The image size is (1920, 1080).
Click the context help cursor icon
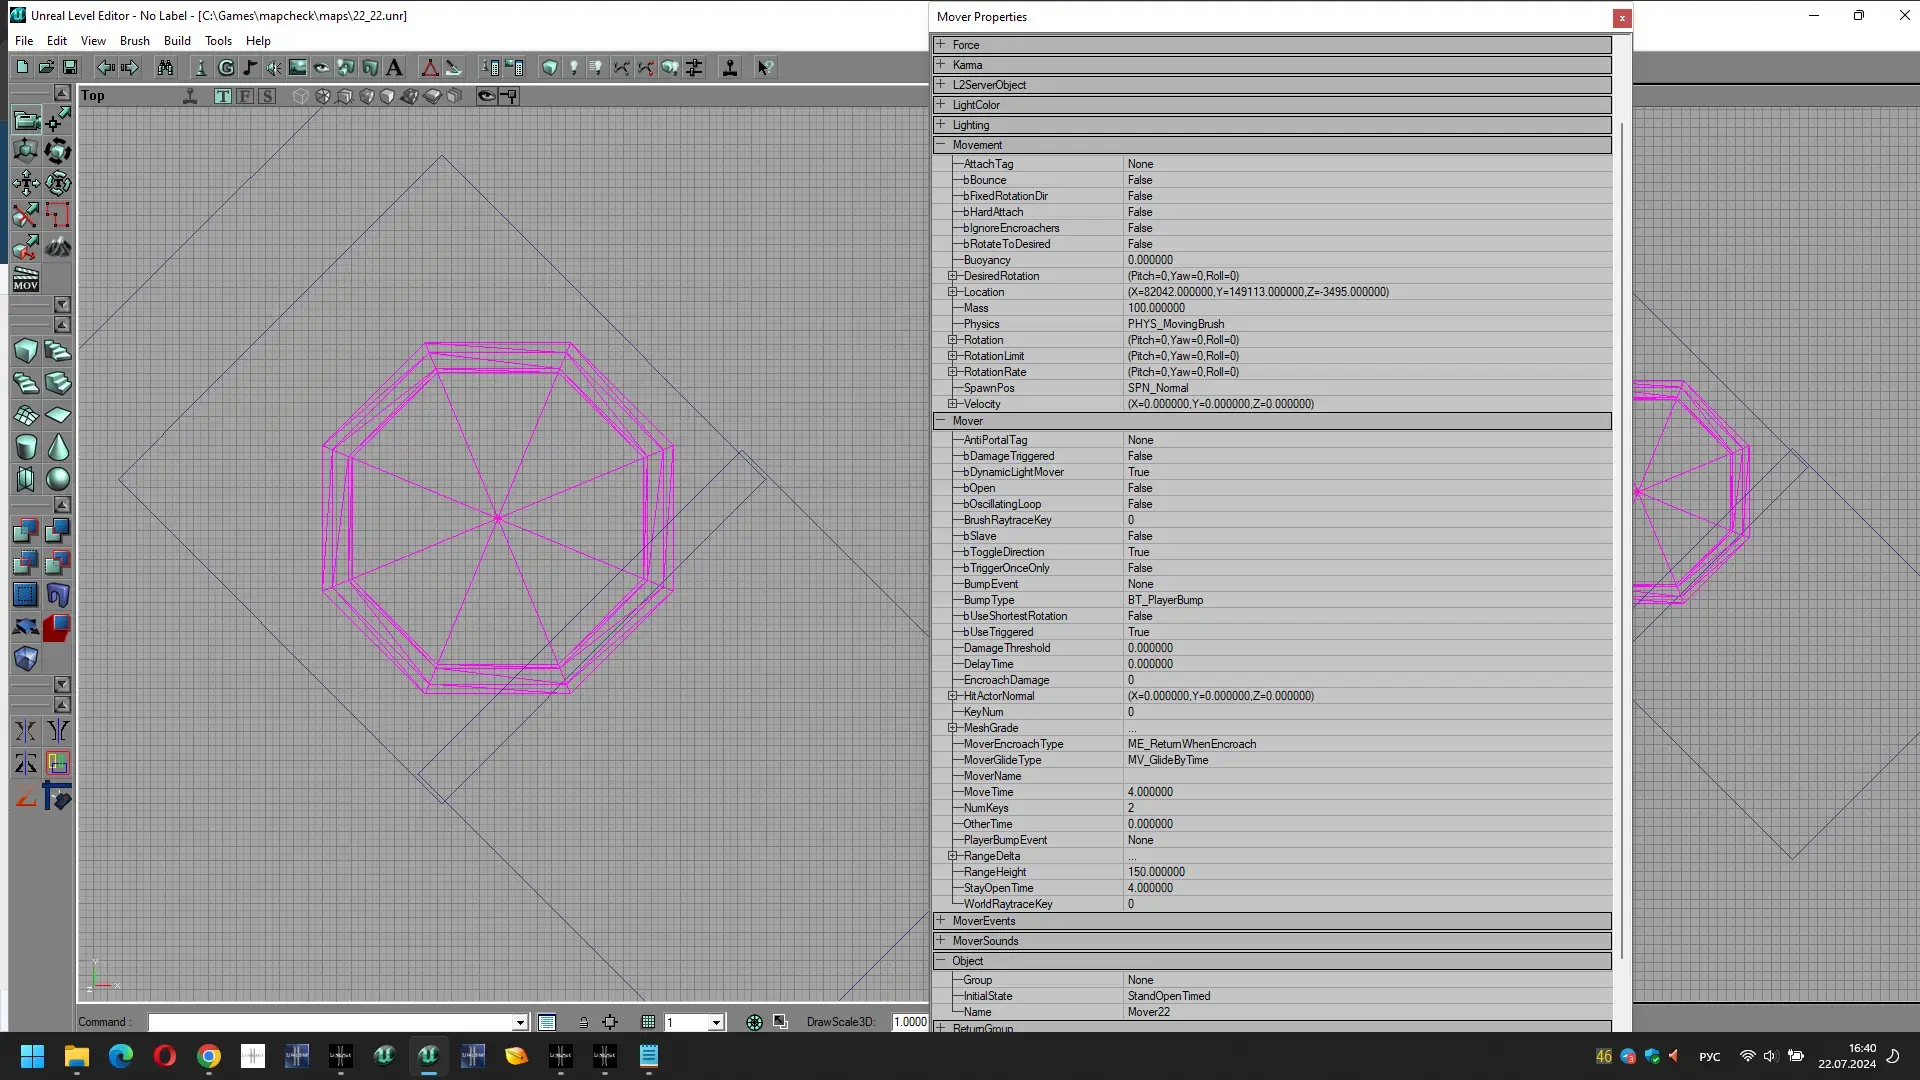click(x=765, y=67)
